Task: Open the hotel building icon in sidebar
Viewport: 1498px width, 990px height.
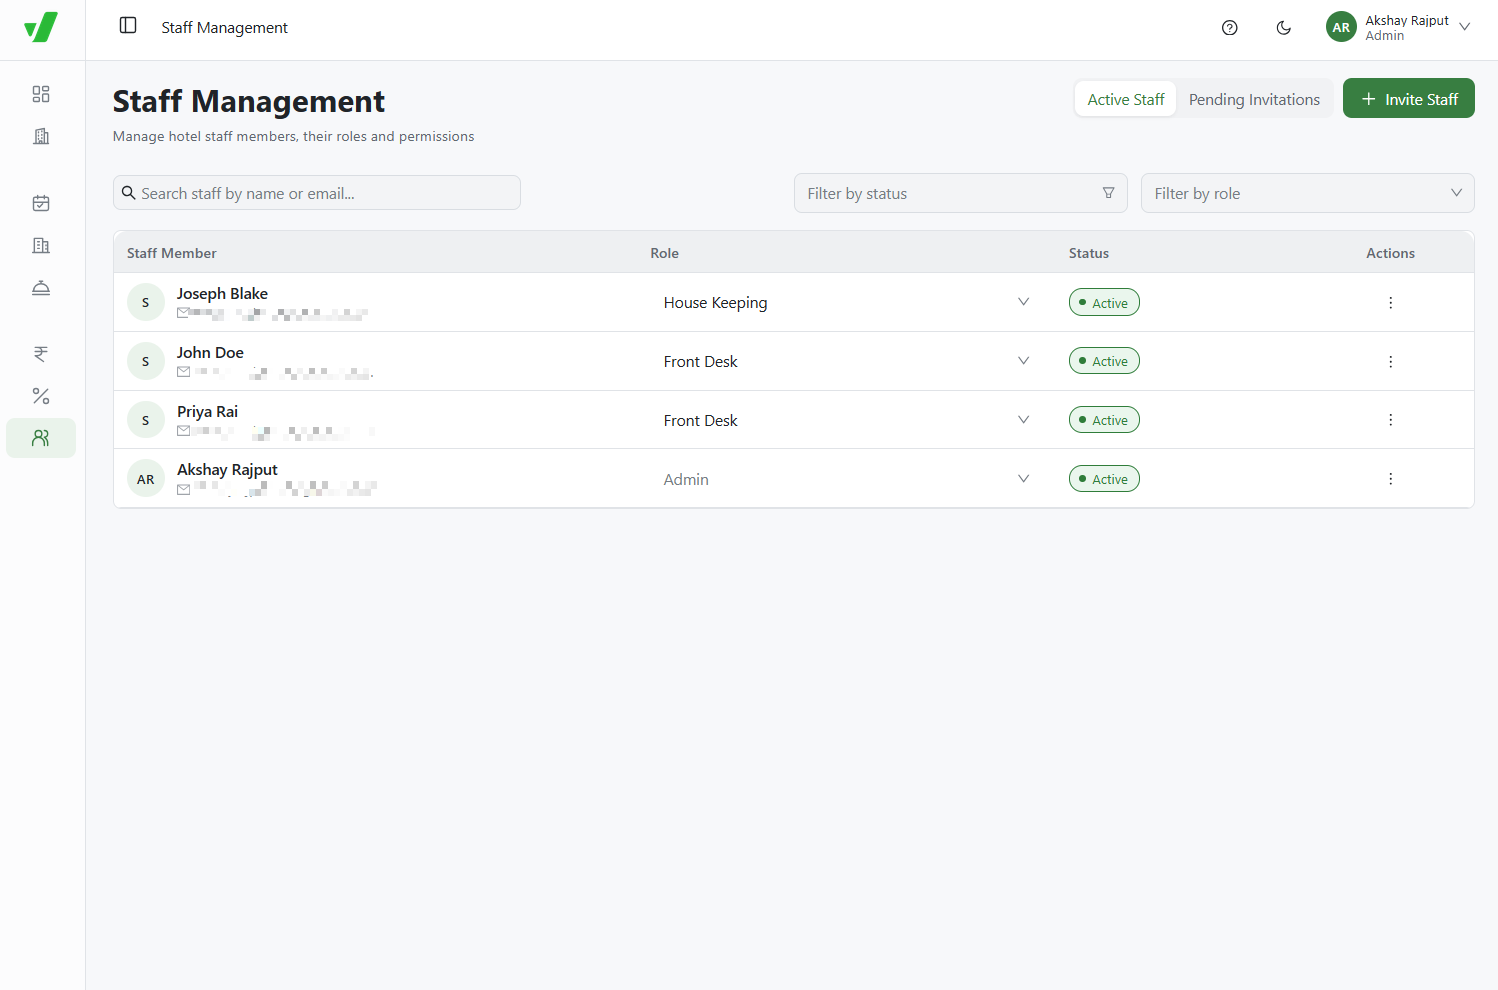Action: coord(41,136)
